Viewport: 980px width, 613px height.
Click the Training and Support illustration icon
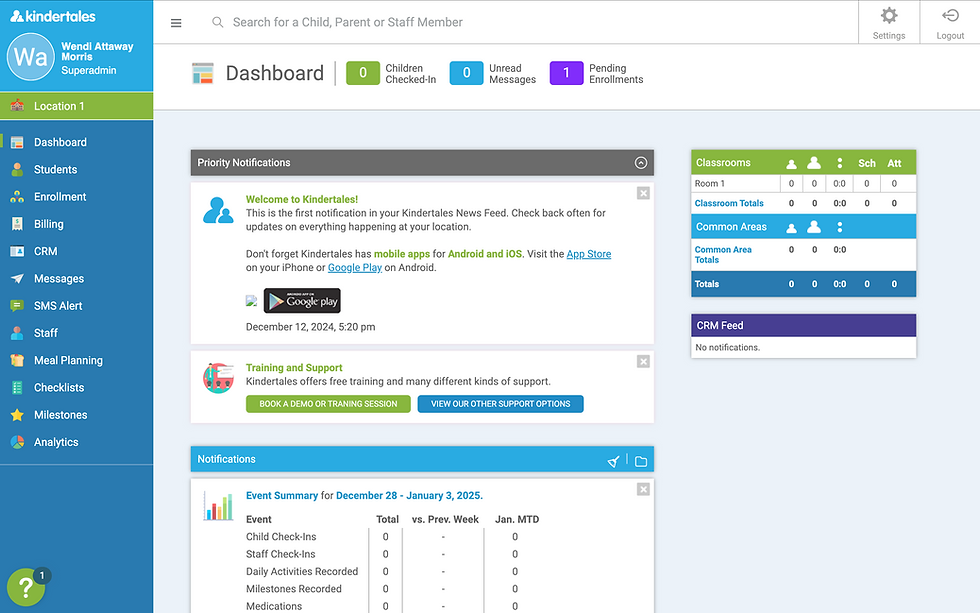pos(218,378)
